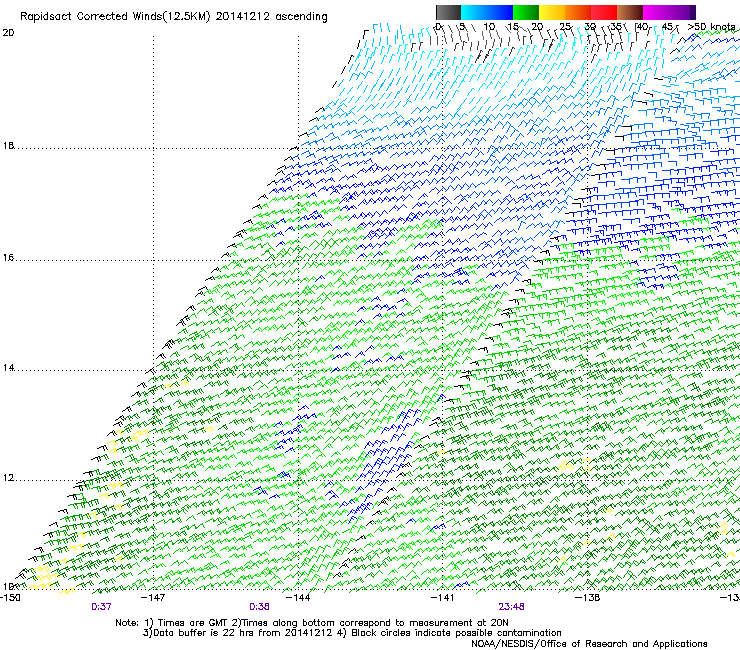Click the "12" latitude axis label
The height and width of the screenshot is (650, 740).
click(8, 478)
